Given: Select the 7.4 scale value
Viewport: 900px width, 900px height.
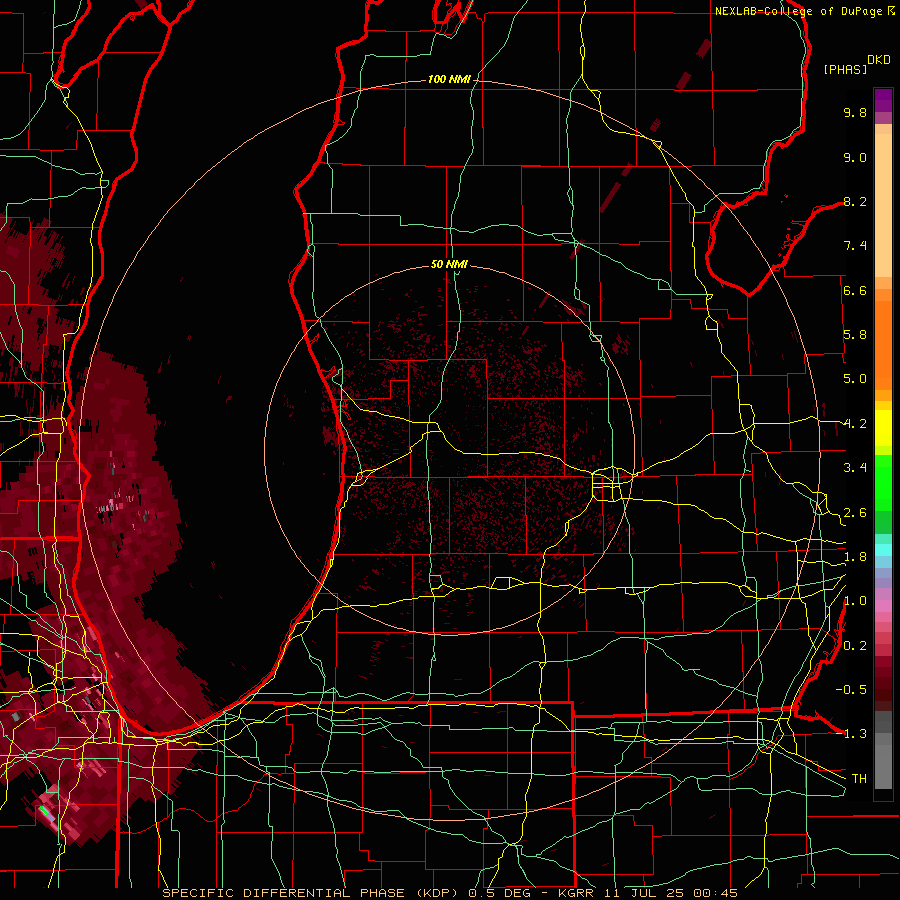Looking at the screenshot, I should coord(855,246).
